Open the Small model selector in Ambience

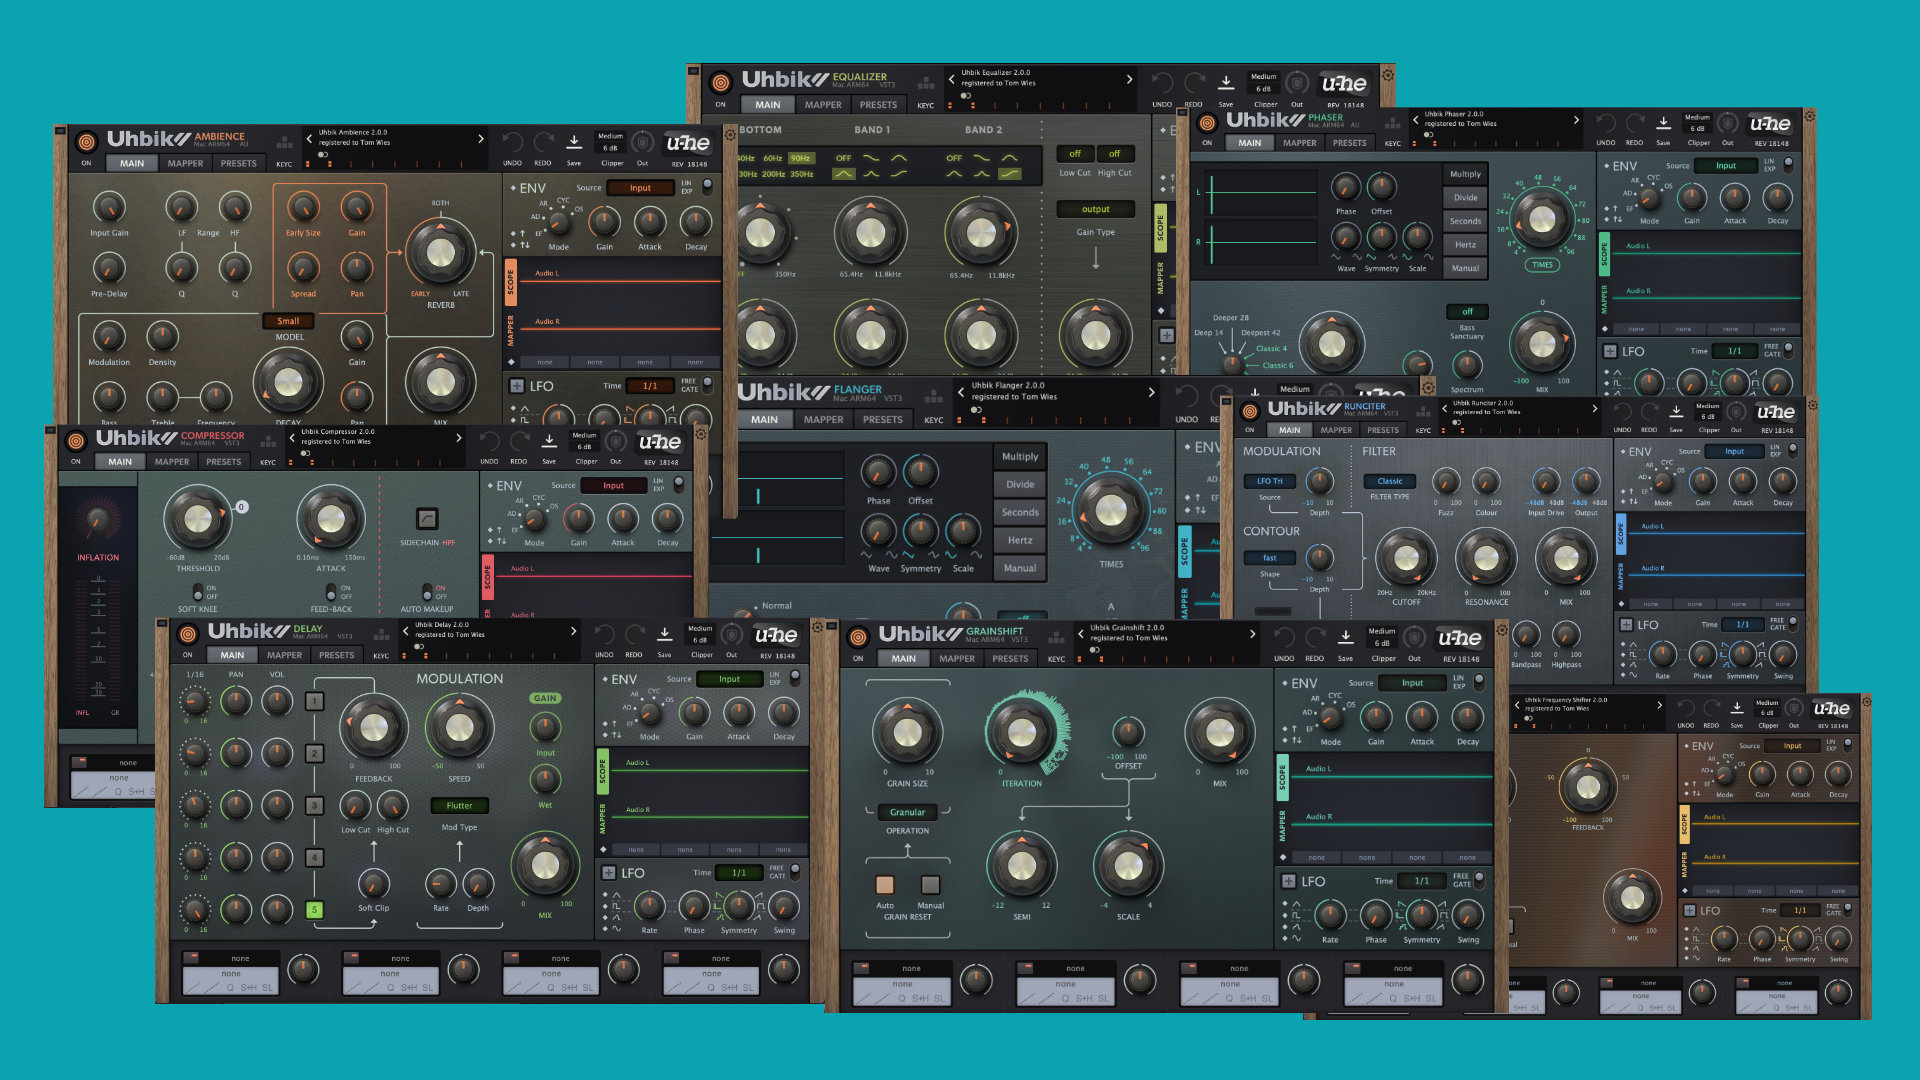pos(288,321)
